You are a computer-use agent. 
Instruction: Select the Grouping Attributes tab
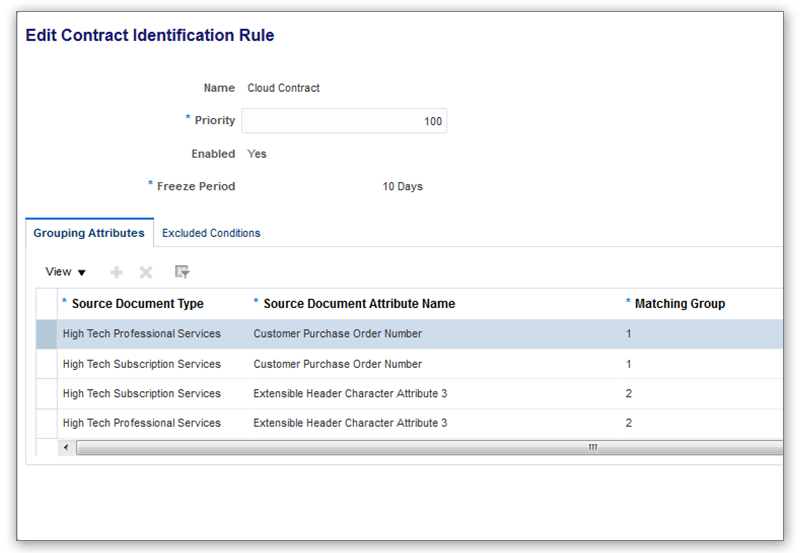[x=89, y=233]
